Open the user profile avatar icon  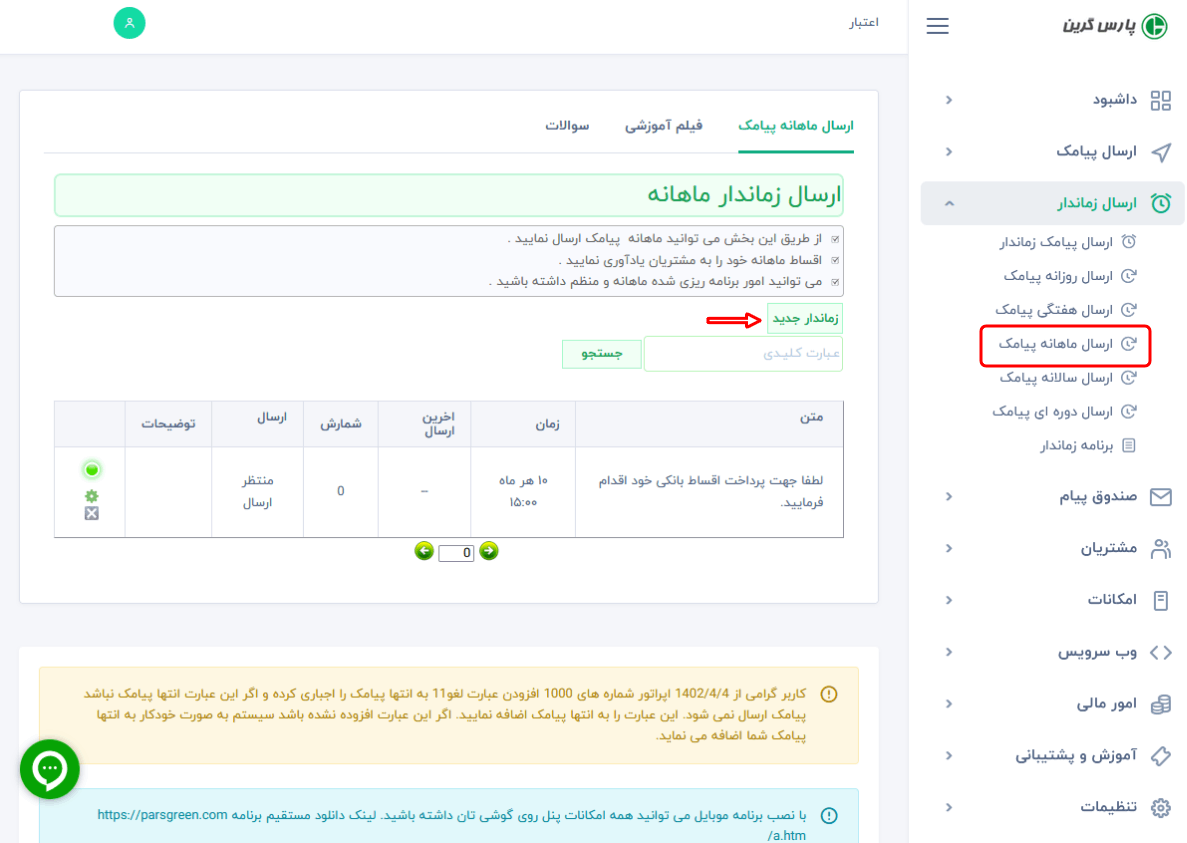(x=129, y=23)
